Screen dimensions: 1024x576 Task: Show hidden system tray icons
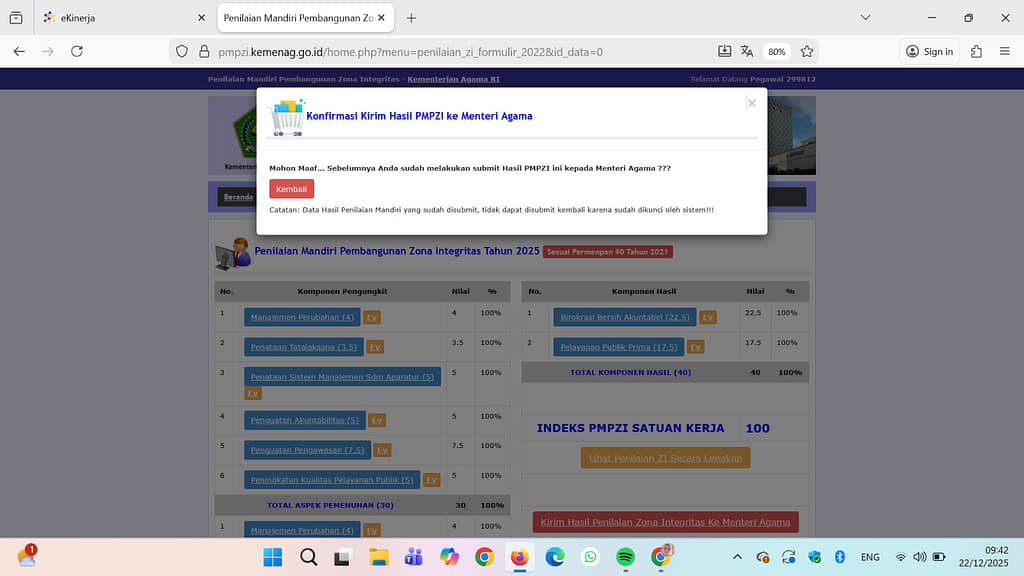[738, 557]
